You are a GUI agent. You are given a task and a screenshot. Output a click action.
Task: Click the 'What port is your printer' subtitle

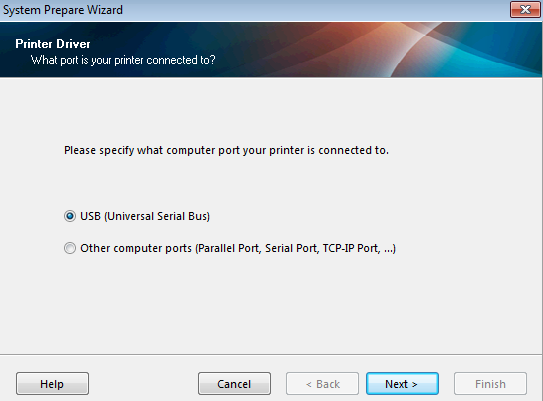[x=123, y=60]
